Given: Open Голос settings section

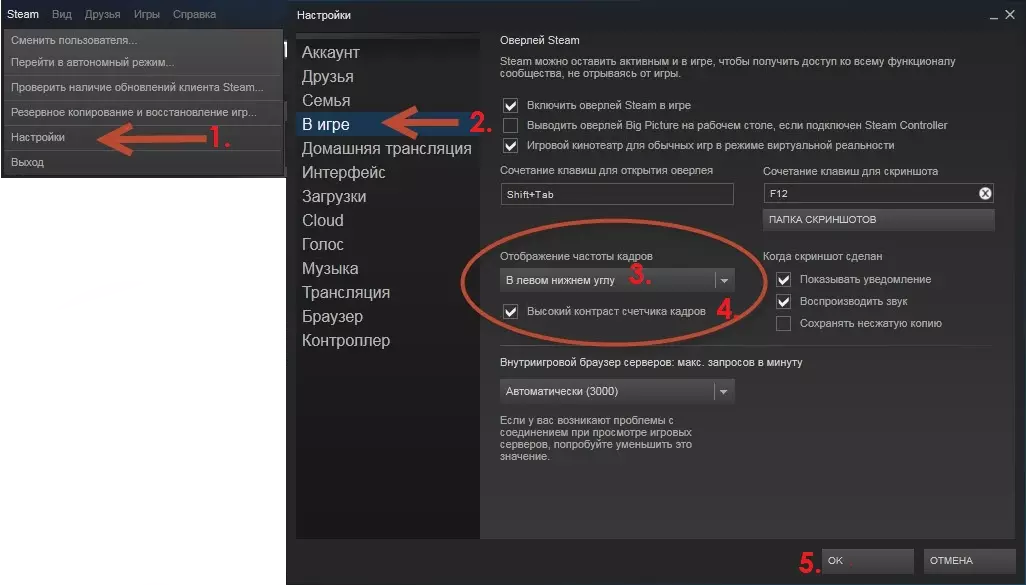Looking at the screenshot, I should click(x=387, y=245).
